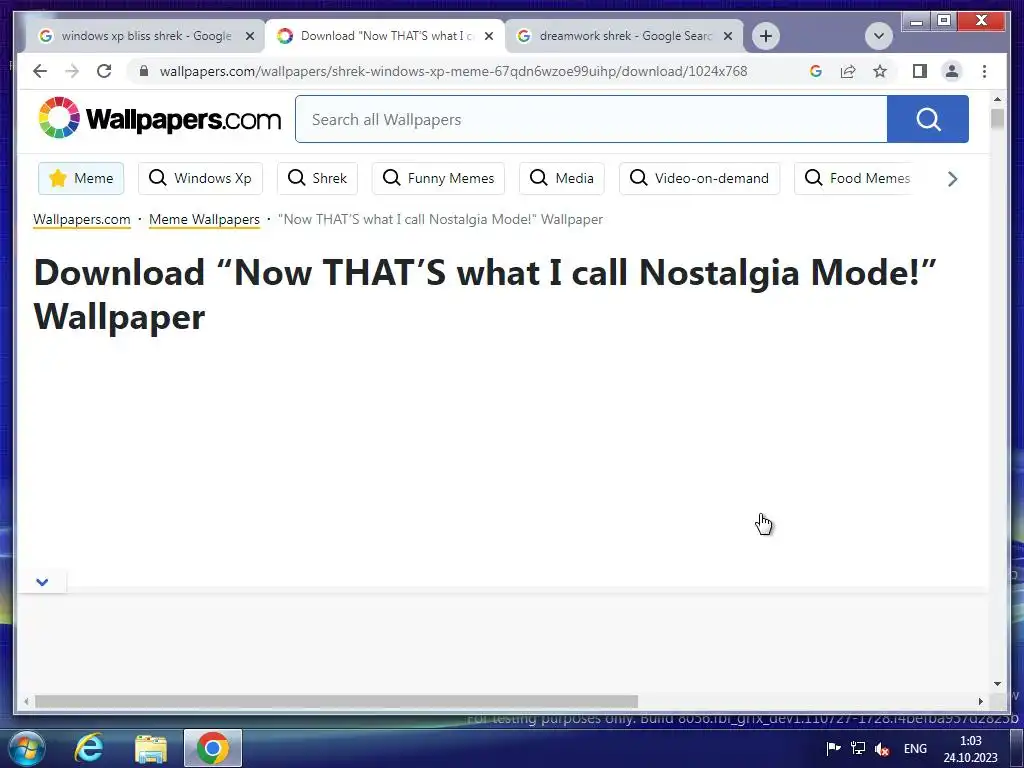Click the scroll right arrow

coord(980,701)
